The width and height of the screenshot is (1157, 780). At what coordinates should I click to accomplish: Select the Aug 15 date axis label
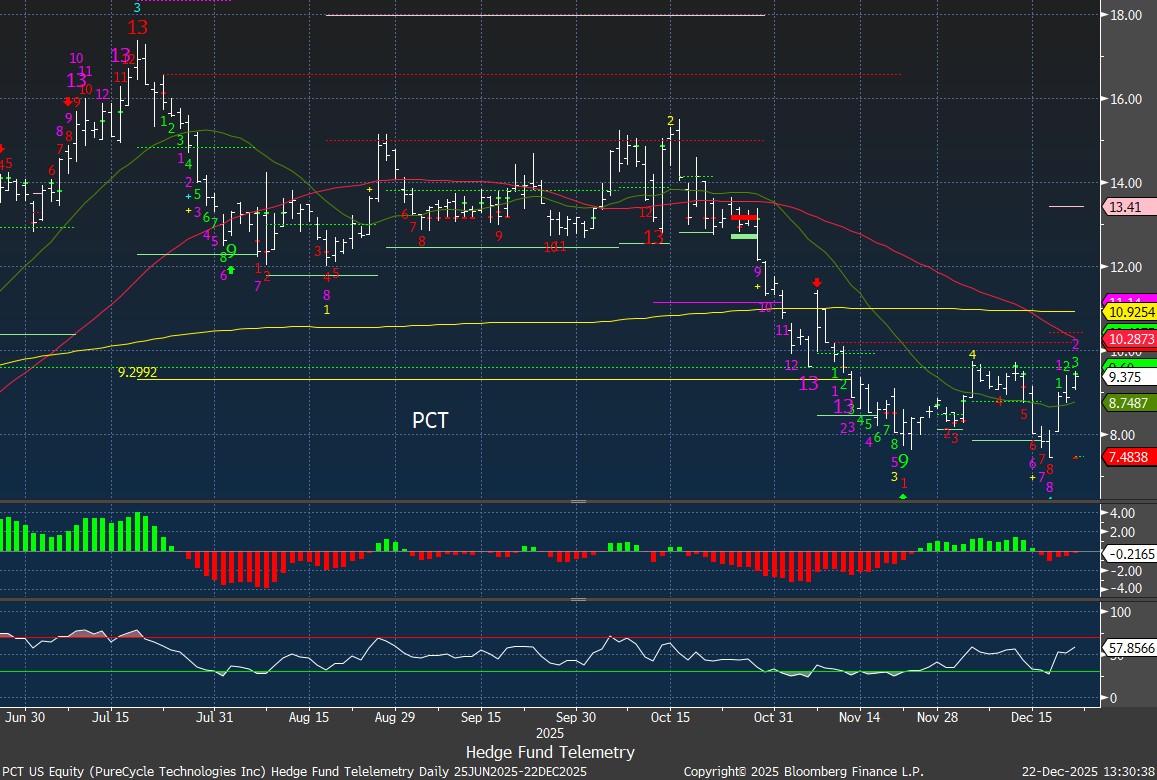tap(308, 717)
